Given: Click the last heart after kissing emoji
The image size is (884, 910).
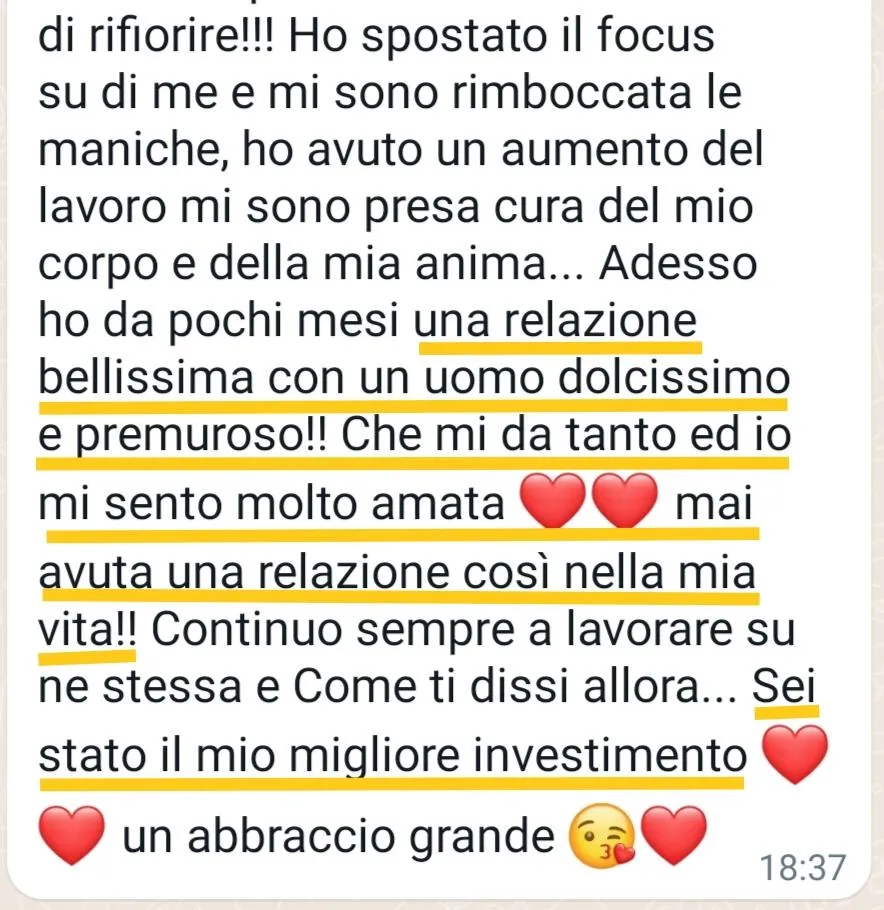Looking at the screenshot, I should [x=673, y=835].
